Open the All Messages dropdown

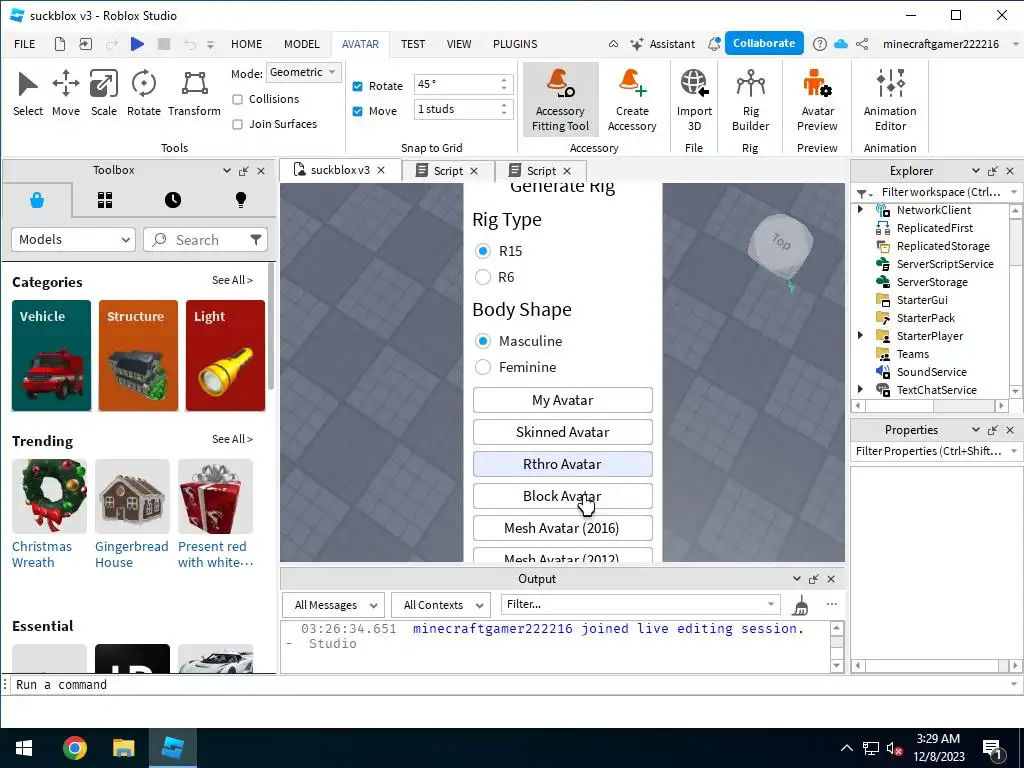point(333,605)
